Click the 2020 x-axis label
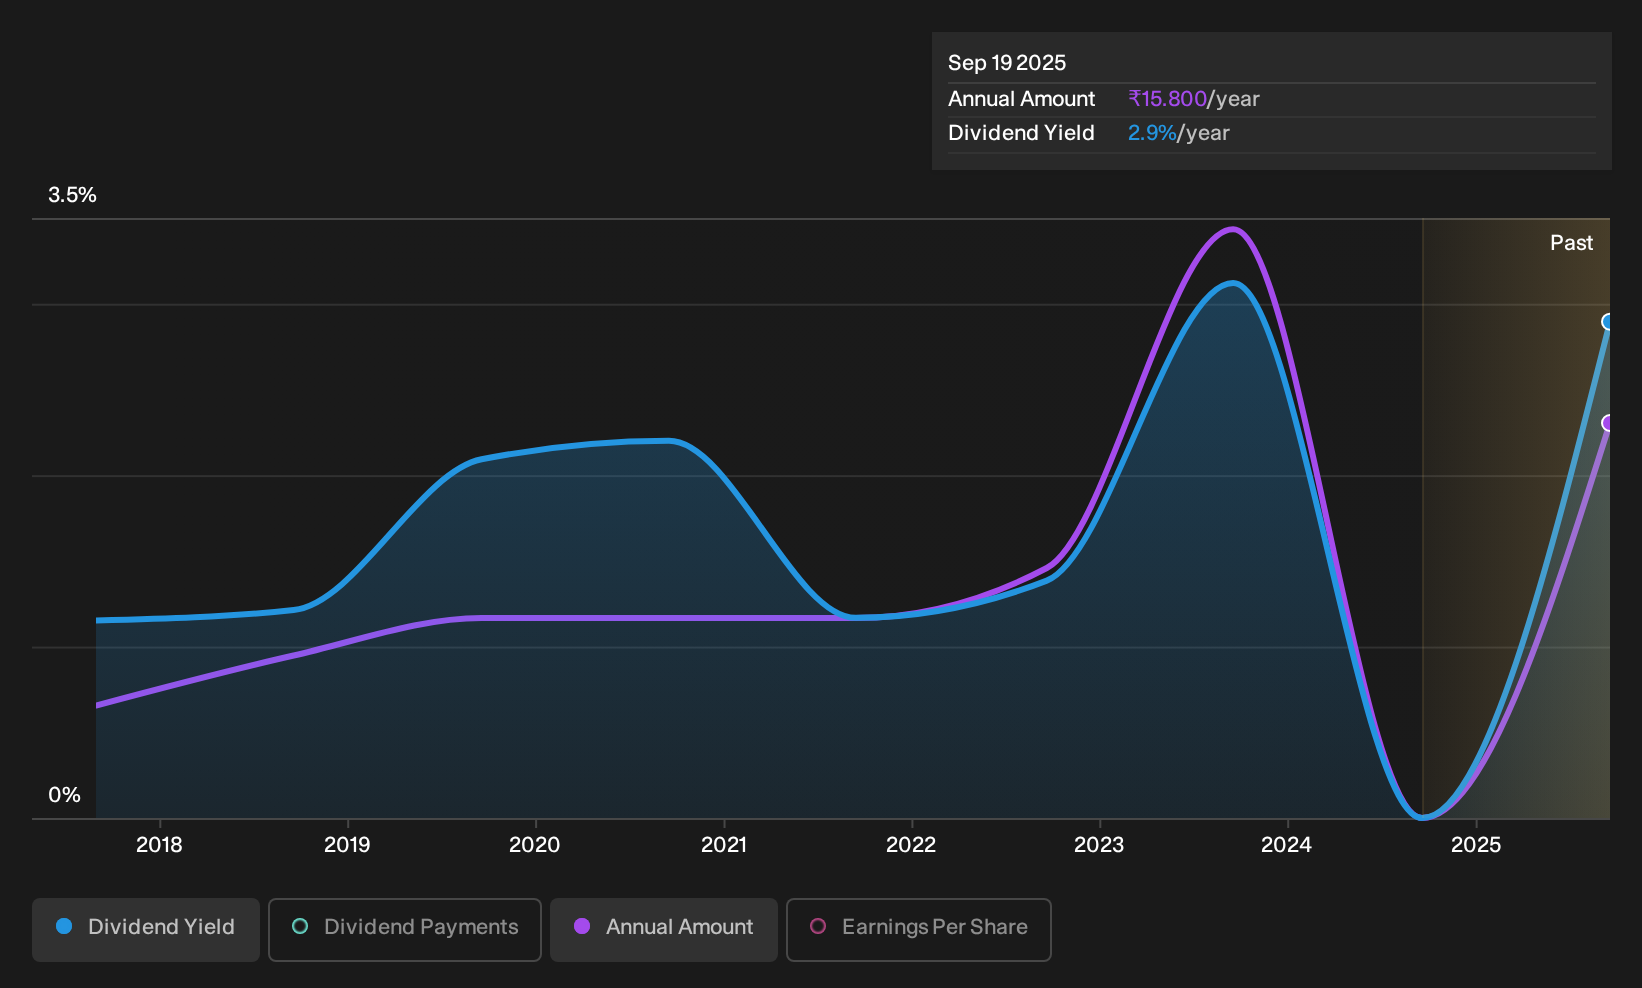1642x988 pixels. pos(535,845)
